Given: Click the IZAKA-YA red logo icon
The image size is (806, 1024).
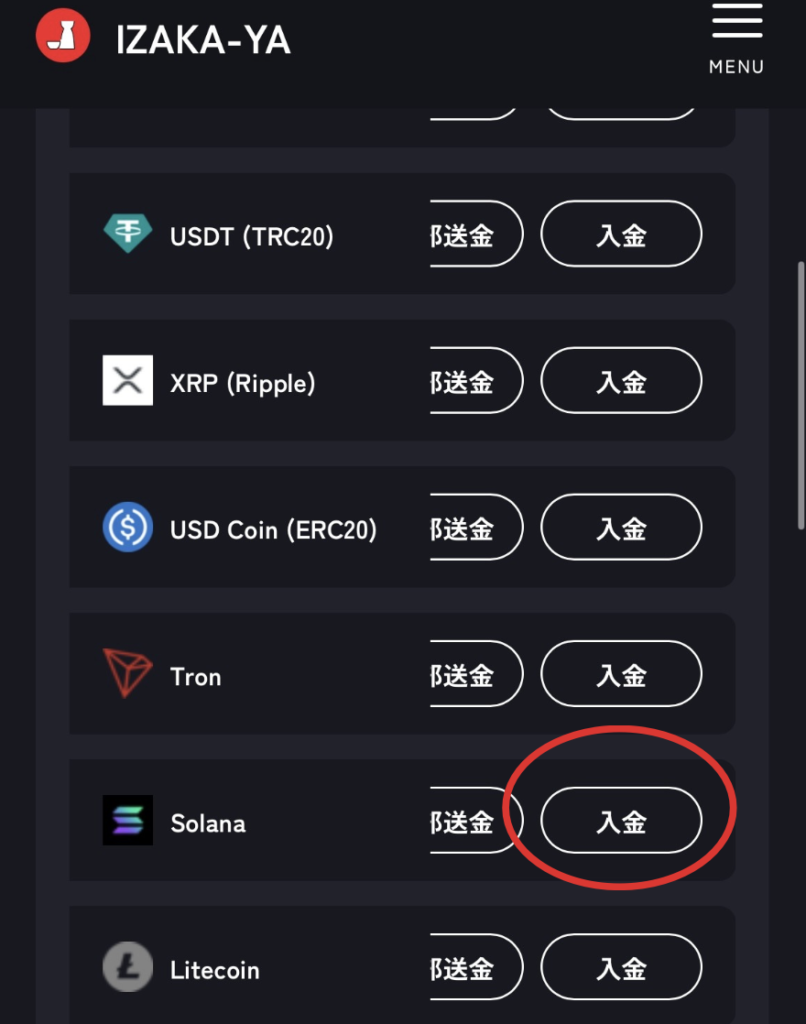Looking at the screenshot, I should click(x=62, y=38).
